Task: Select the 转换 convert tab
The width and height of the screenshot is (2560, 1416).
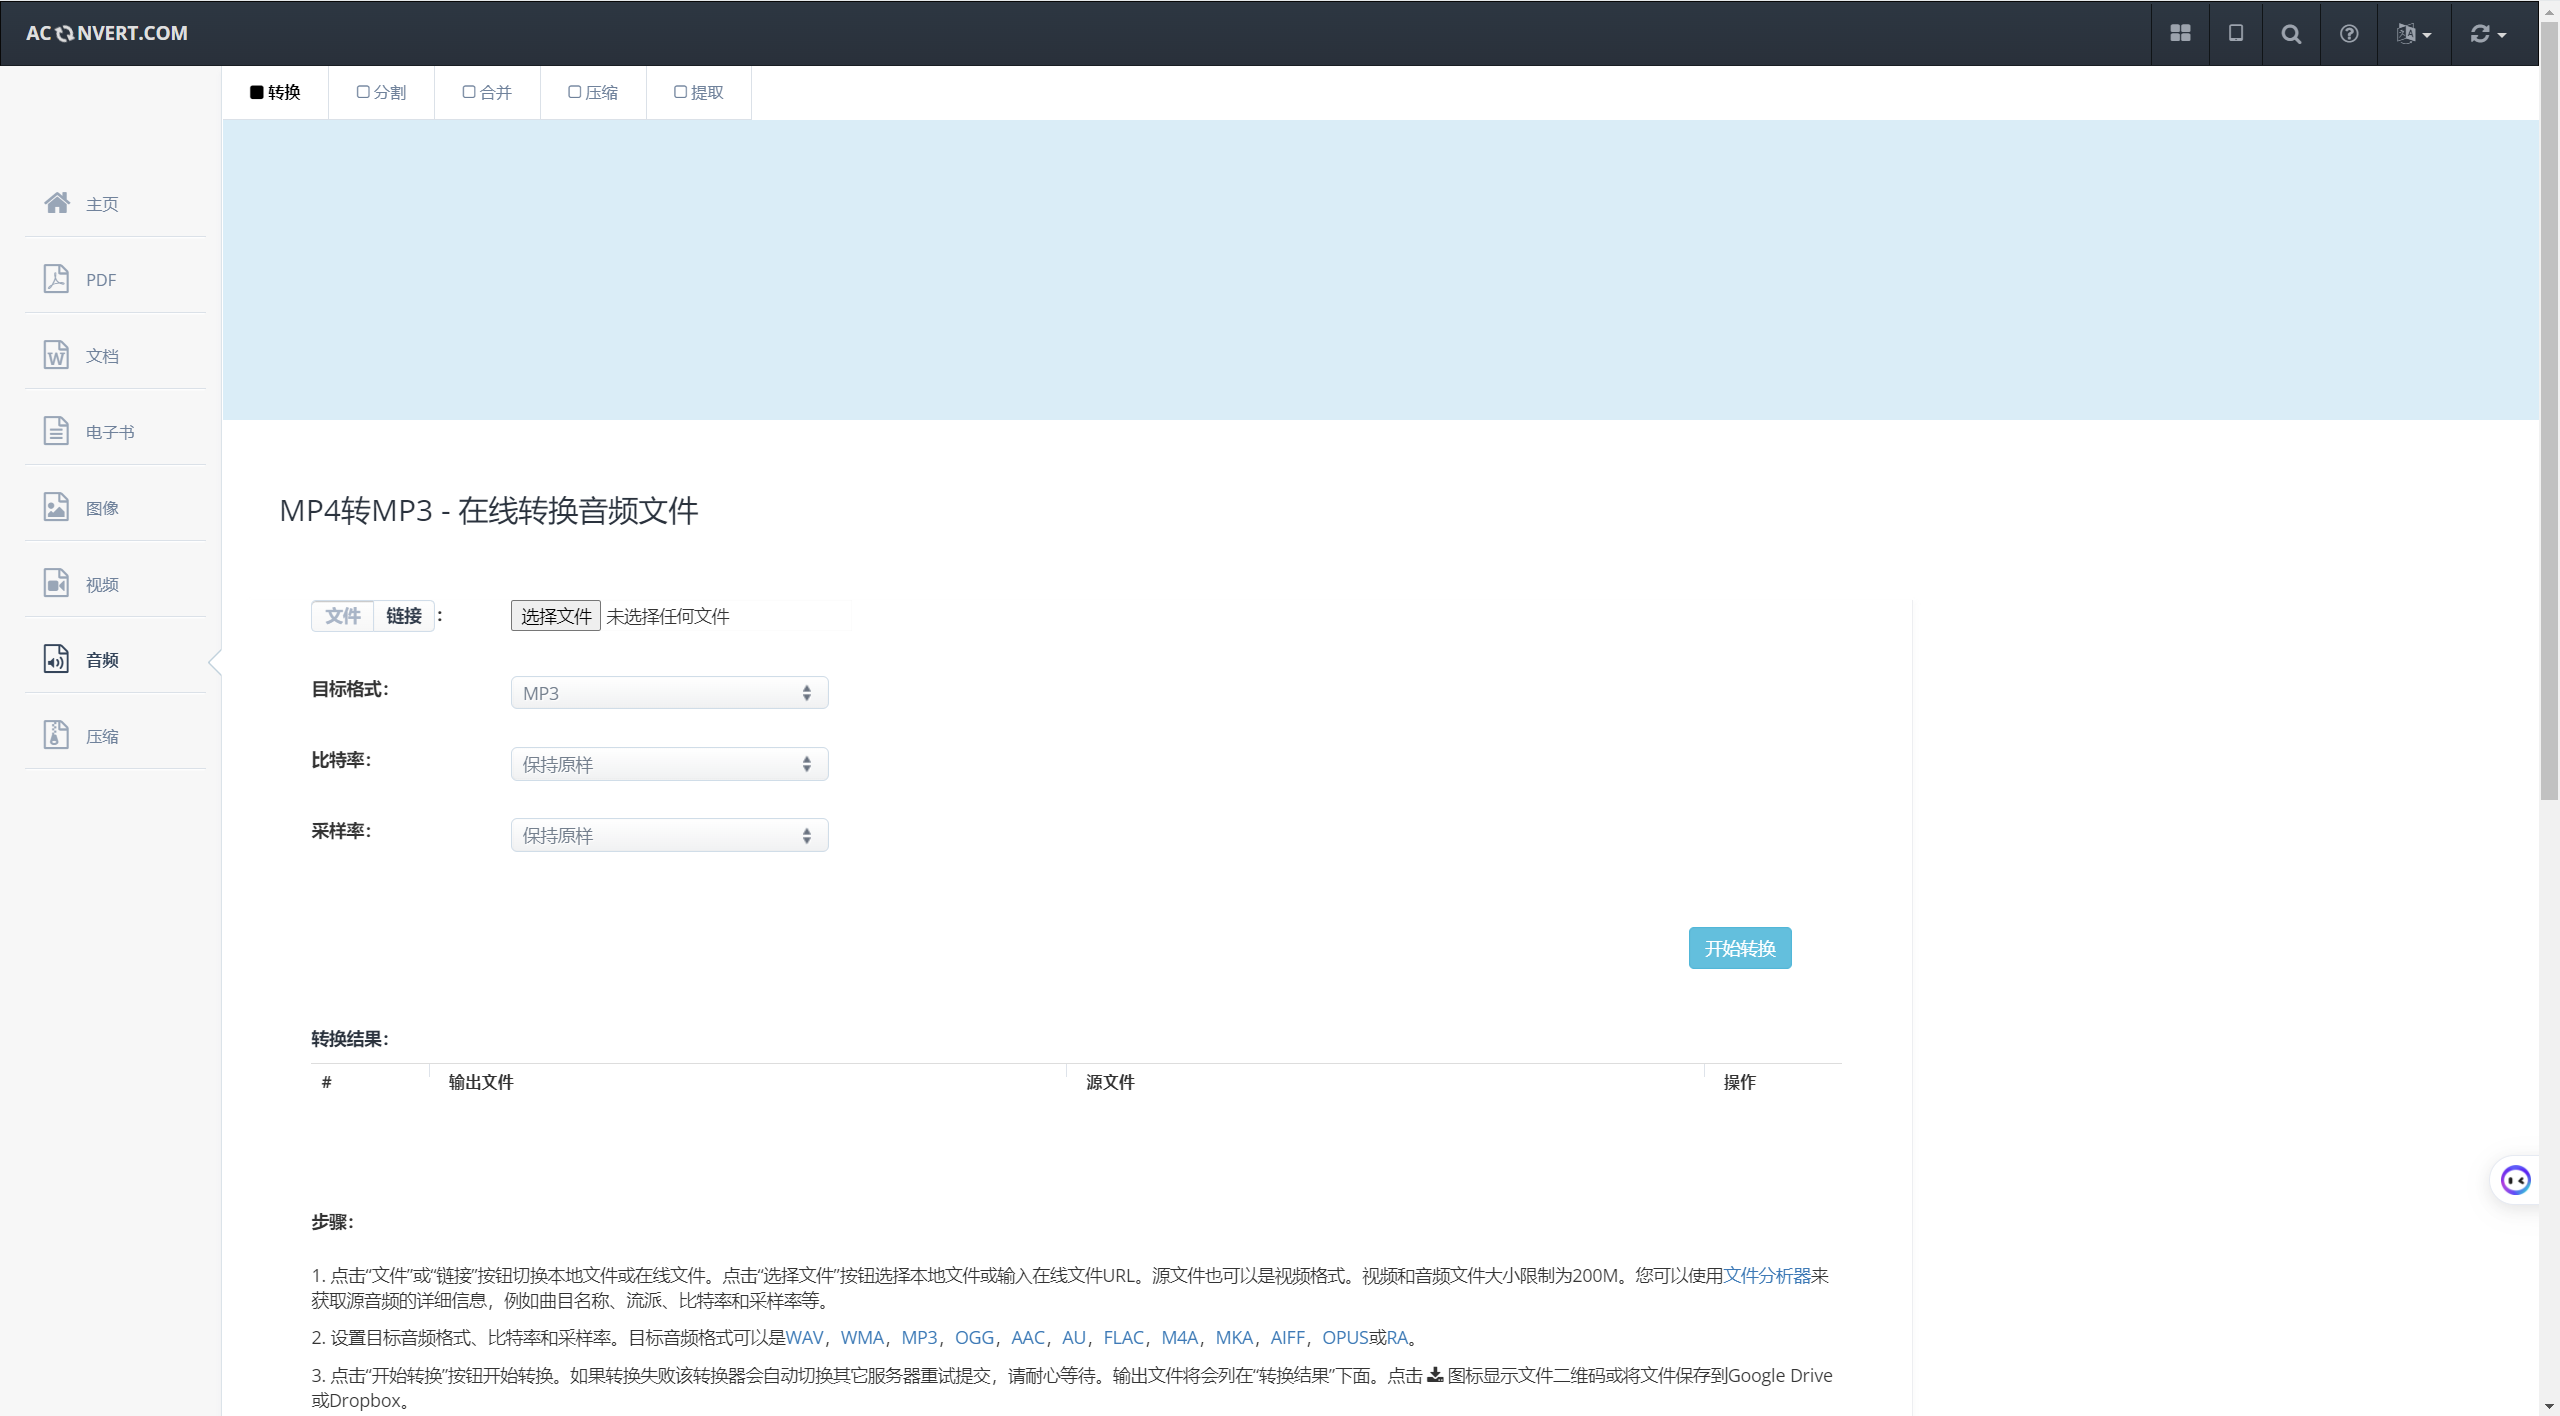Action: point(275,92)
